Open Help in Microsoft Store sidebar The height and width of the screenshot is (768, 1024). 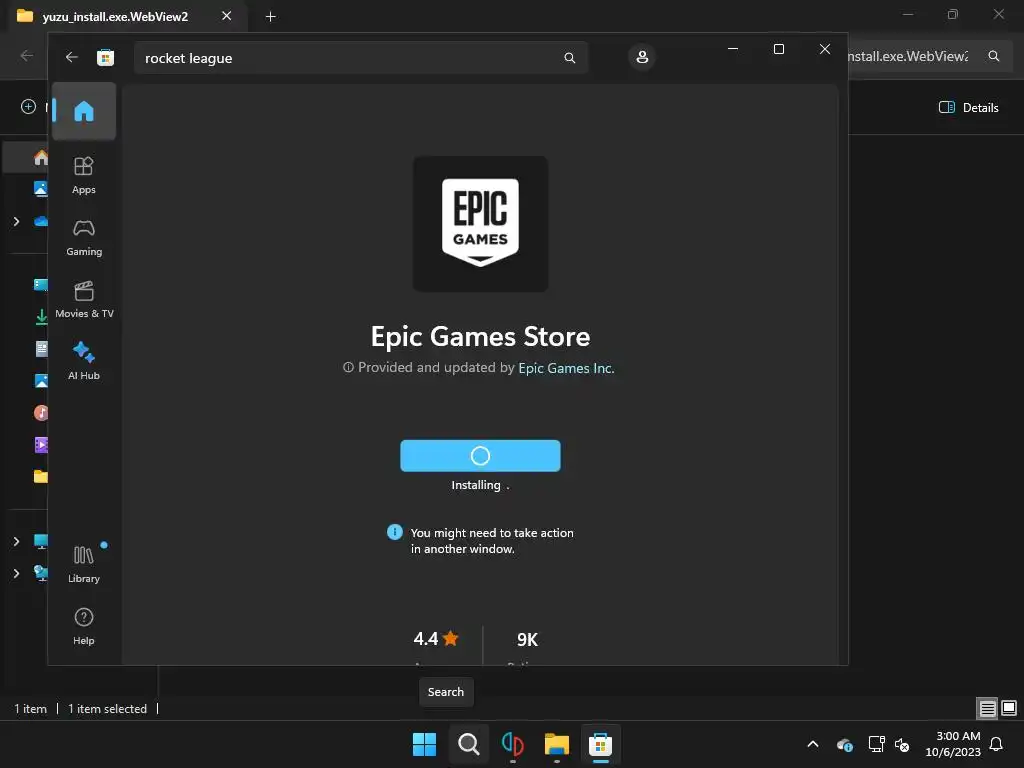click(84, 626)
